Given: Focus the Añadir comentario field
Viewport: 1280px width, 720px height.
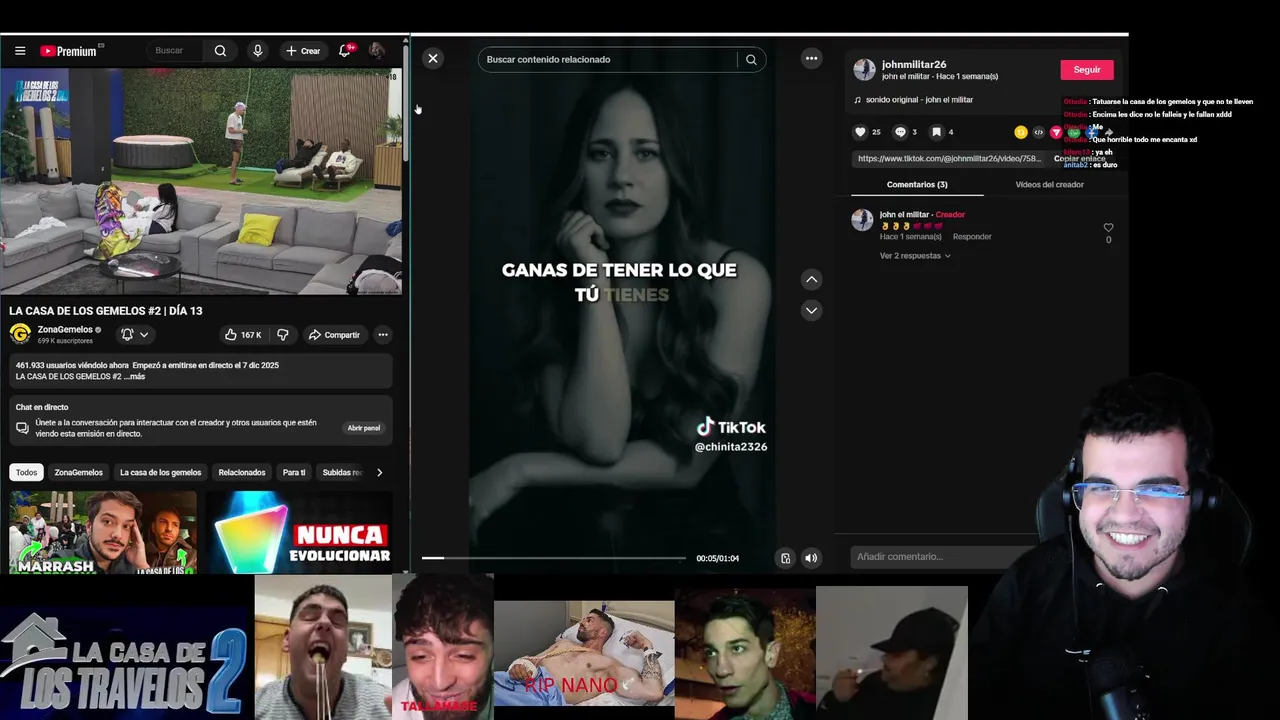Looking at the screenshot, I should tap(944, 557).
